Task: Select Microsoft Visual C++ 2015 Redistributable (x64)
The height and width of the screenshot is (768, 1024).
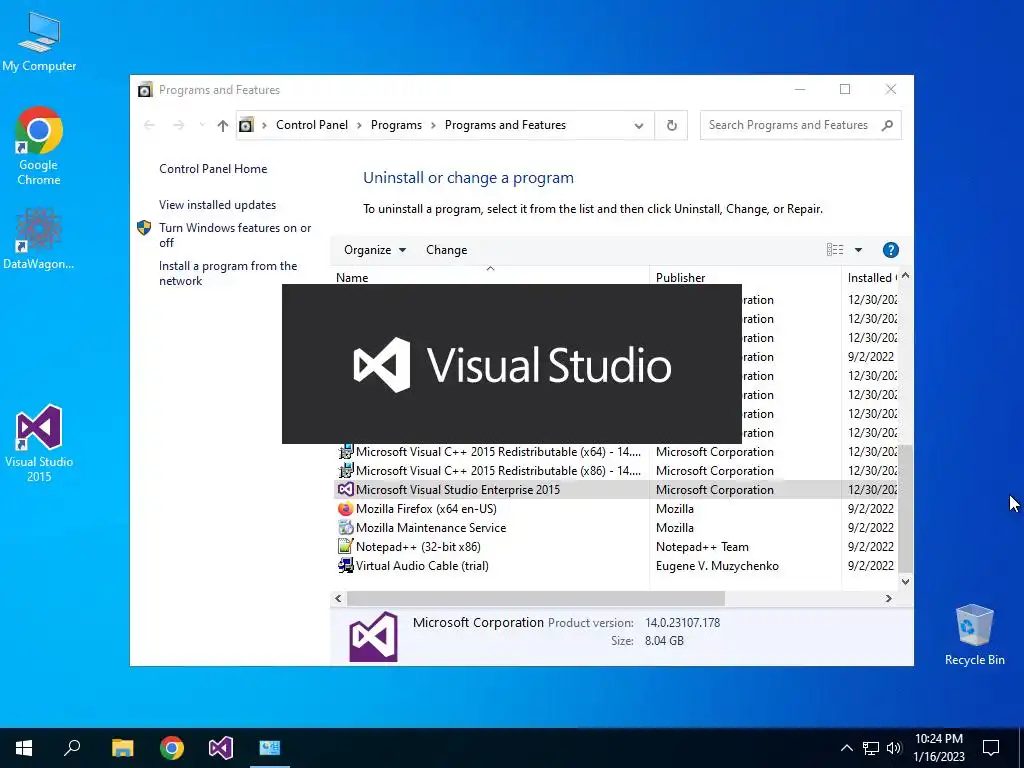Action: point(490,452)
